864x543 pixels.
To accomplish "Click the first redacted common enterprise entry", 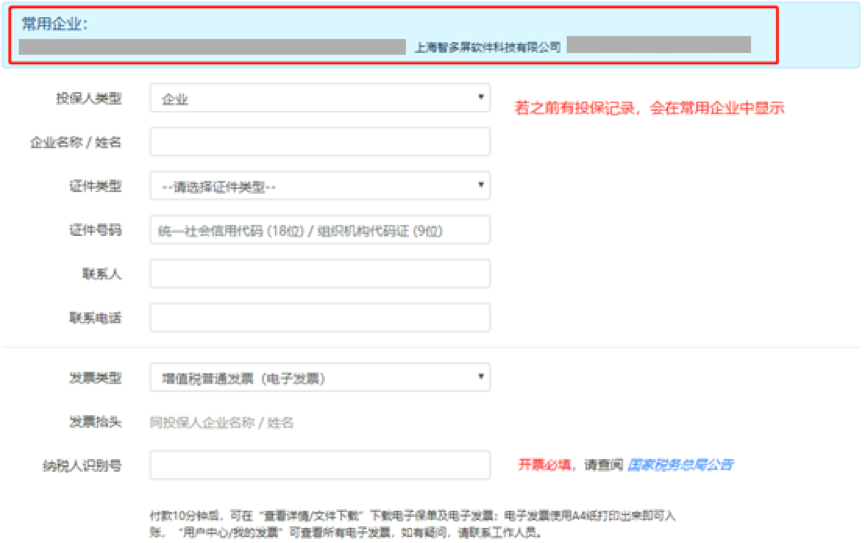I will point(212,46).
